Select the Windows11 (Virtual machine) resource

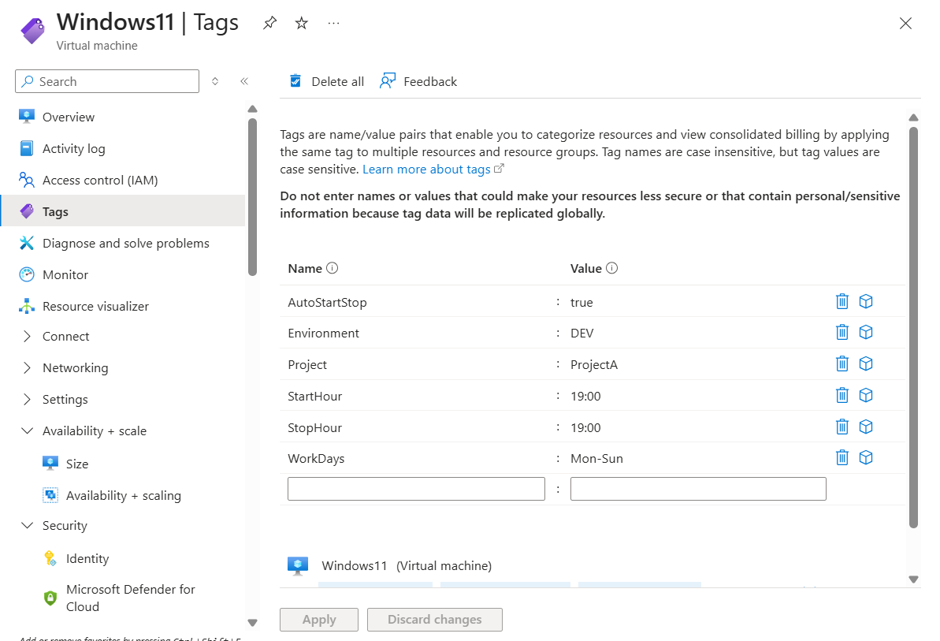pos(390,565)
